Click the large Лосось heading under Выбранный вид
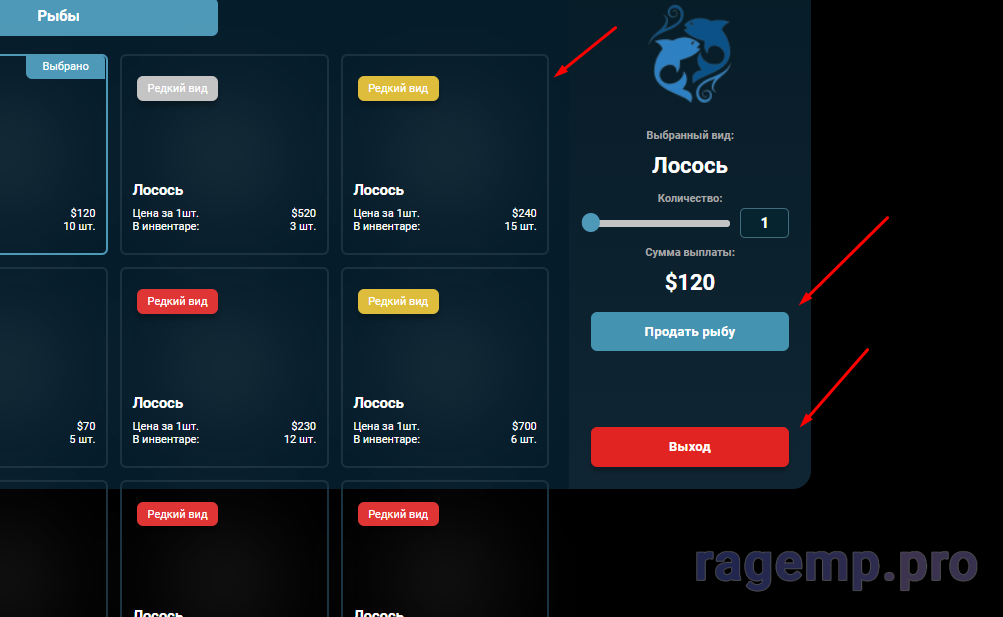Image resolution: width=1003 pixels, height=617 pixels. 690,166
